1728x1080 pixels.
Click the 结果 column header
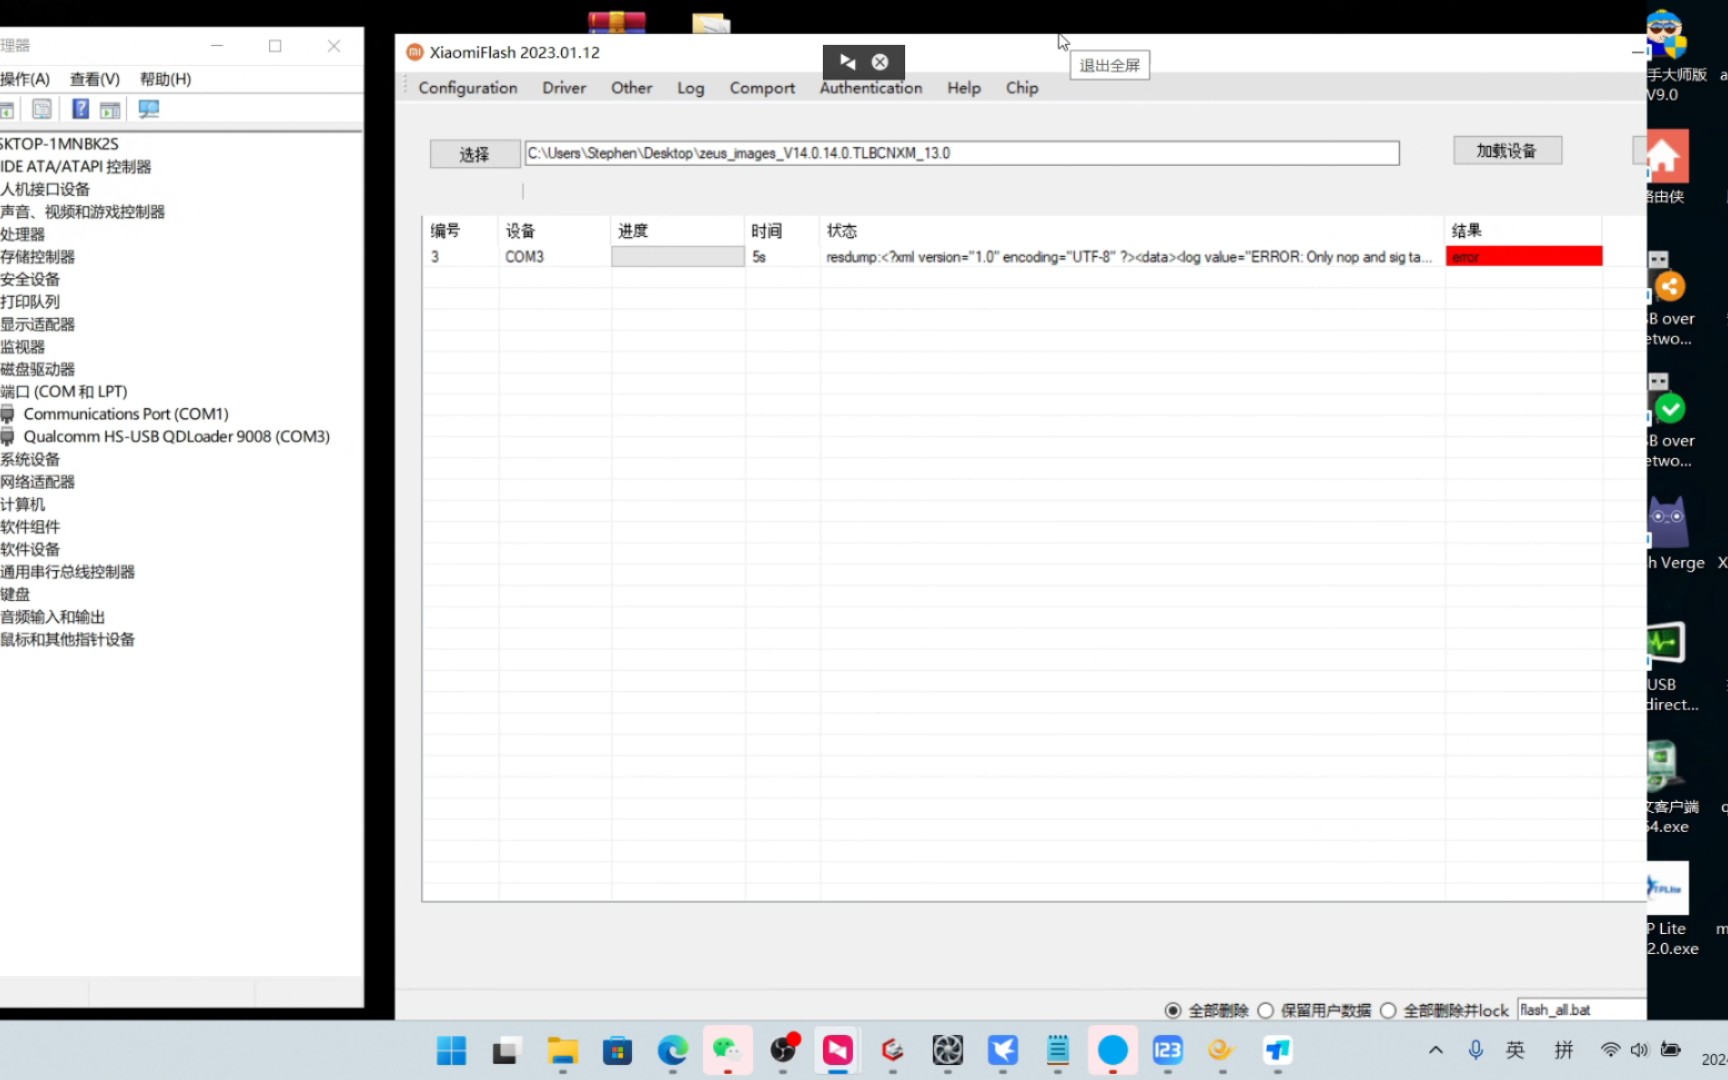pyautogui.click(x=1467, y=231)
